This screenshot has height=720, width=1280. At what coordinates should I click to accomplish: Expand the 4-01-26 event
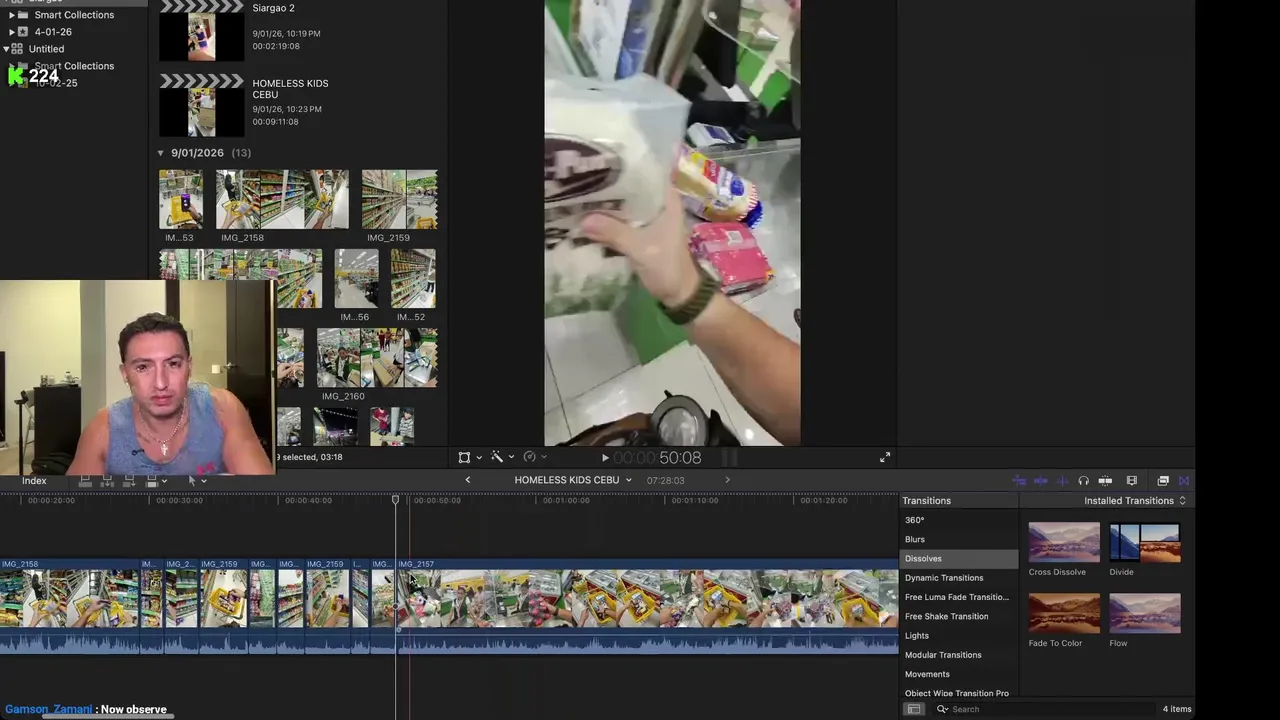click(11, 32)
